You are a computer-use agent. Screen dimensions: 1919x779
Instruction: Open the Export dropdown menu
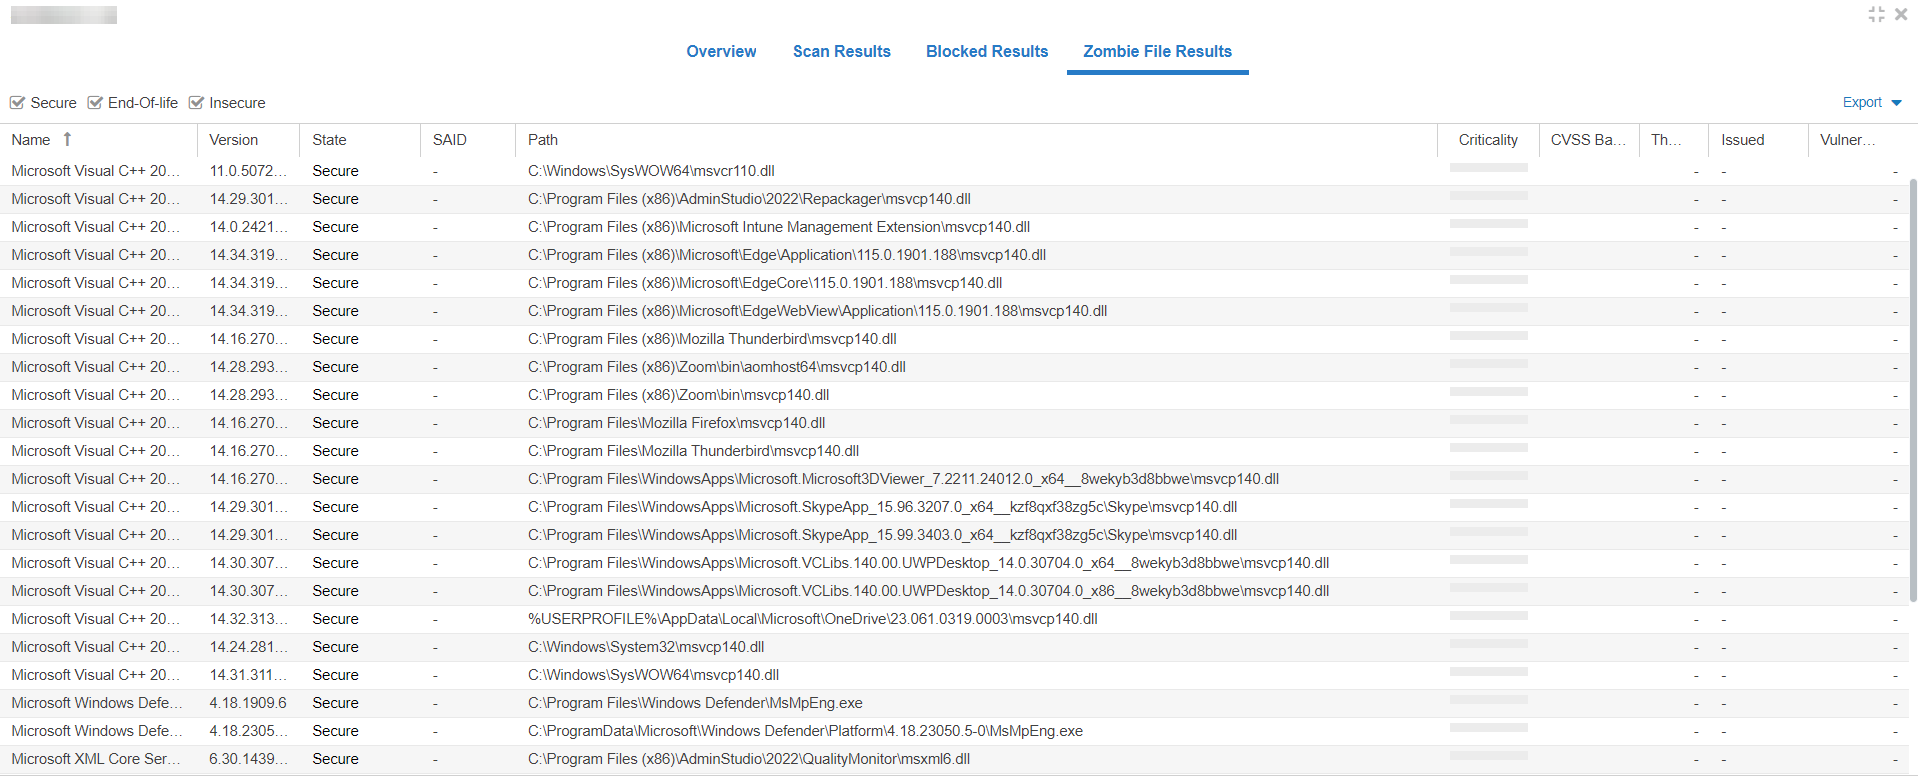click(1862, 102)
